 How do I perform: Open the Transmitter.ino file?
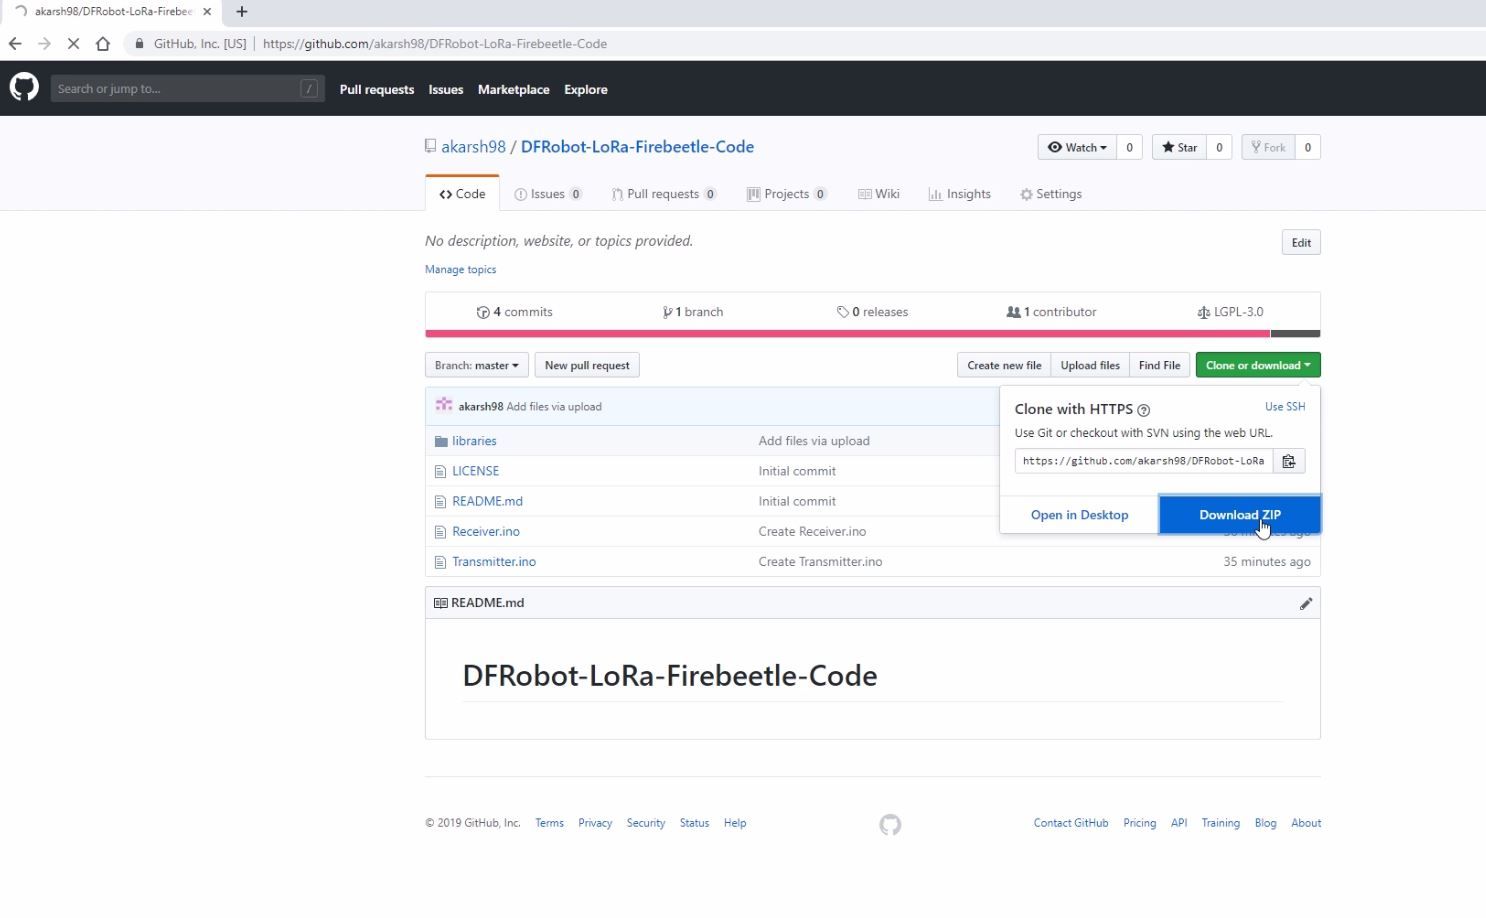(494, 562)
